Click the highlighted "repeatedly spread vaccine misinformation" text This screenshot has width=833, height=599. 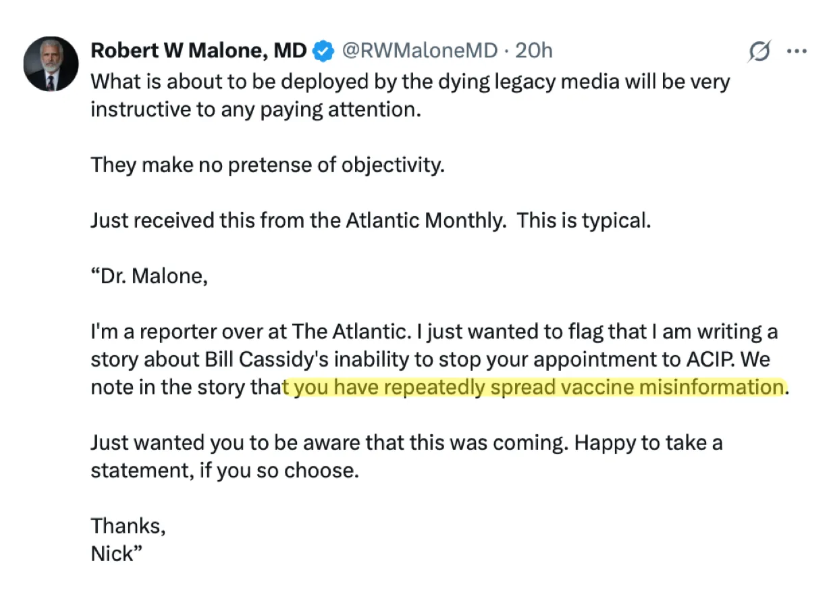[x=535, y=387]
